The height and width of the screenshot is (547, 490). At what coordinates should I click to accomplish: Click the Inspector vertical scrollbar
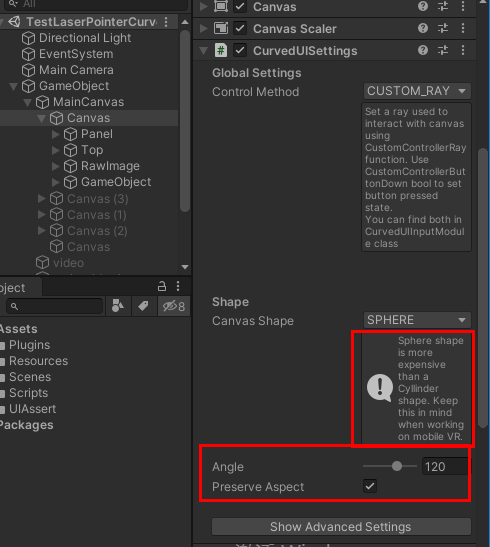483,288
